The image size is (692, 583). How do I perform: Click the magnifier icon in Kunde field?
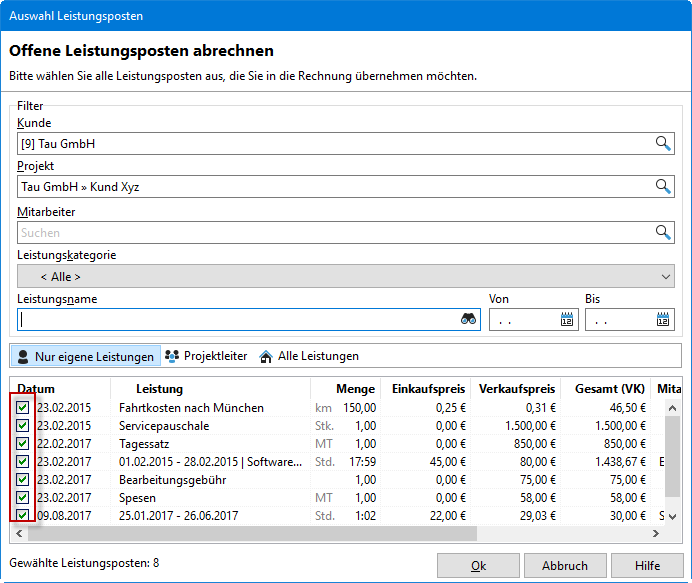[x=663, y=144]
